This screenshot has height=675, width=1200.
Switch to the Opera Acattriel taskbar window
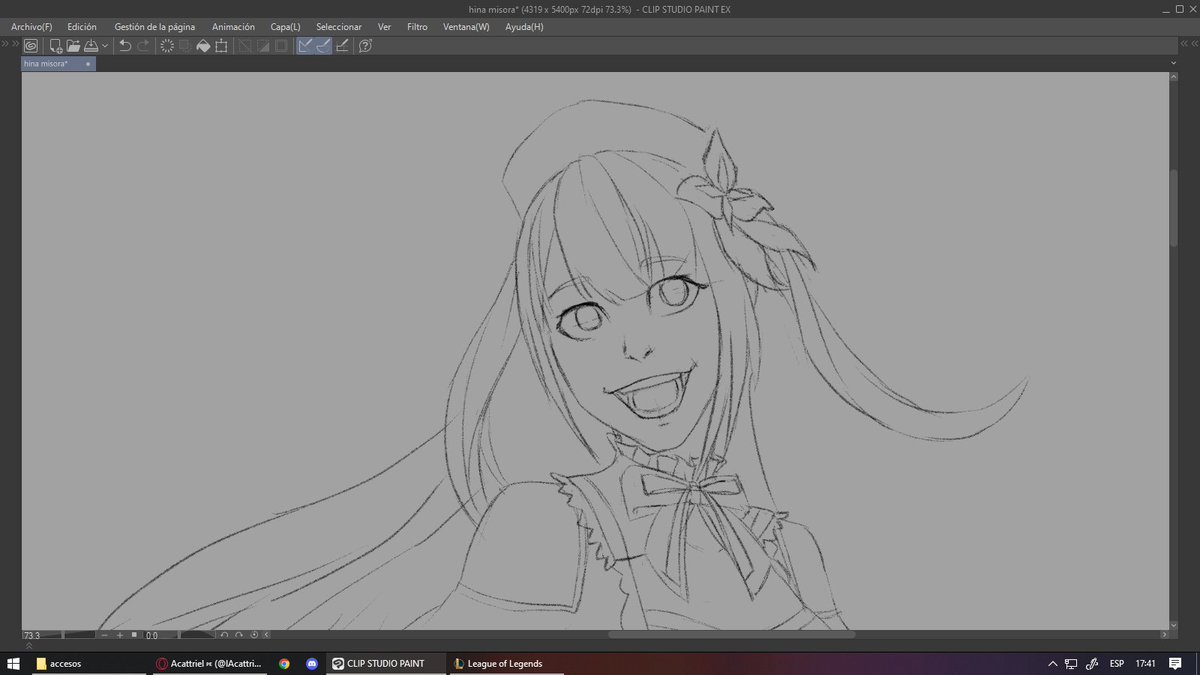[210, 663]
